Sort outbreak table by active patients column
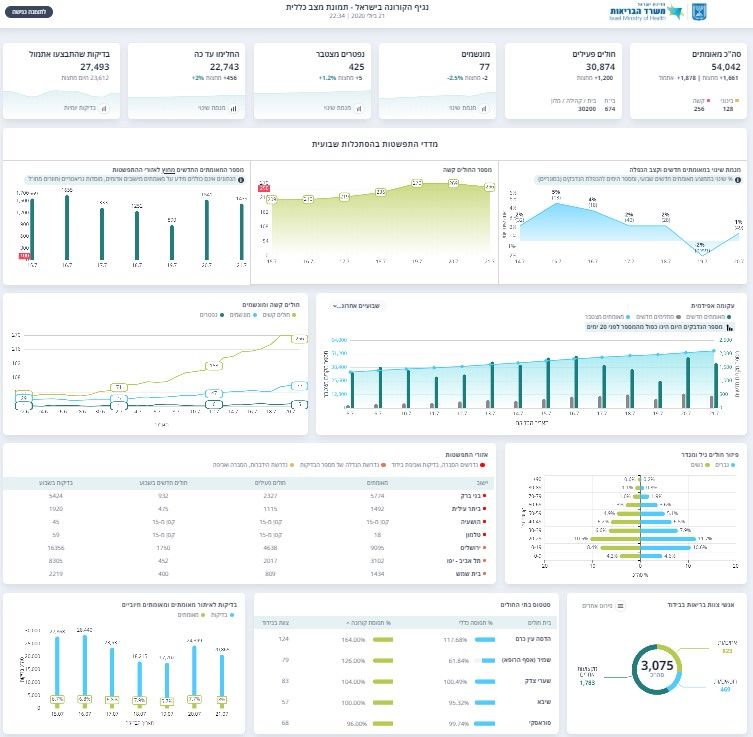 270,483
